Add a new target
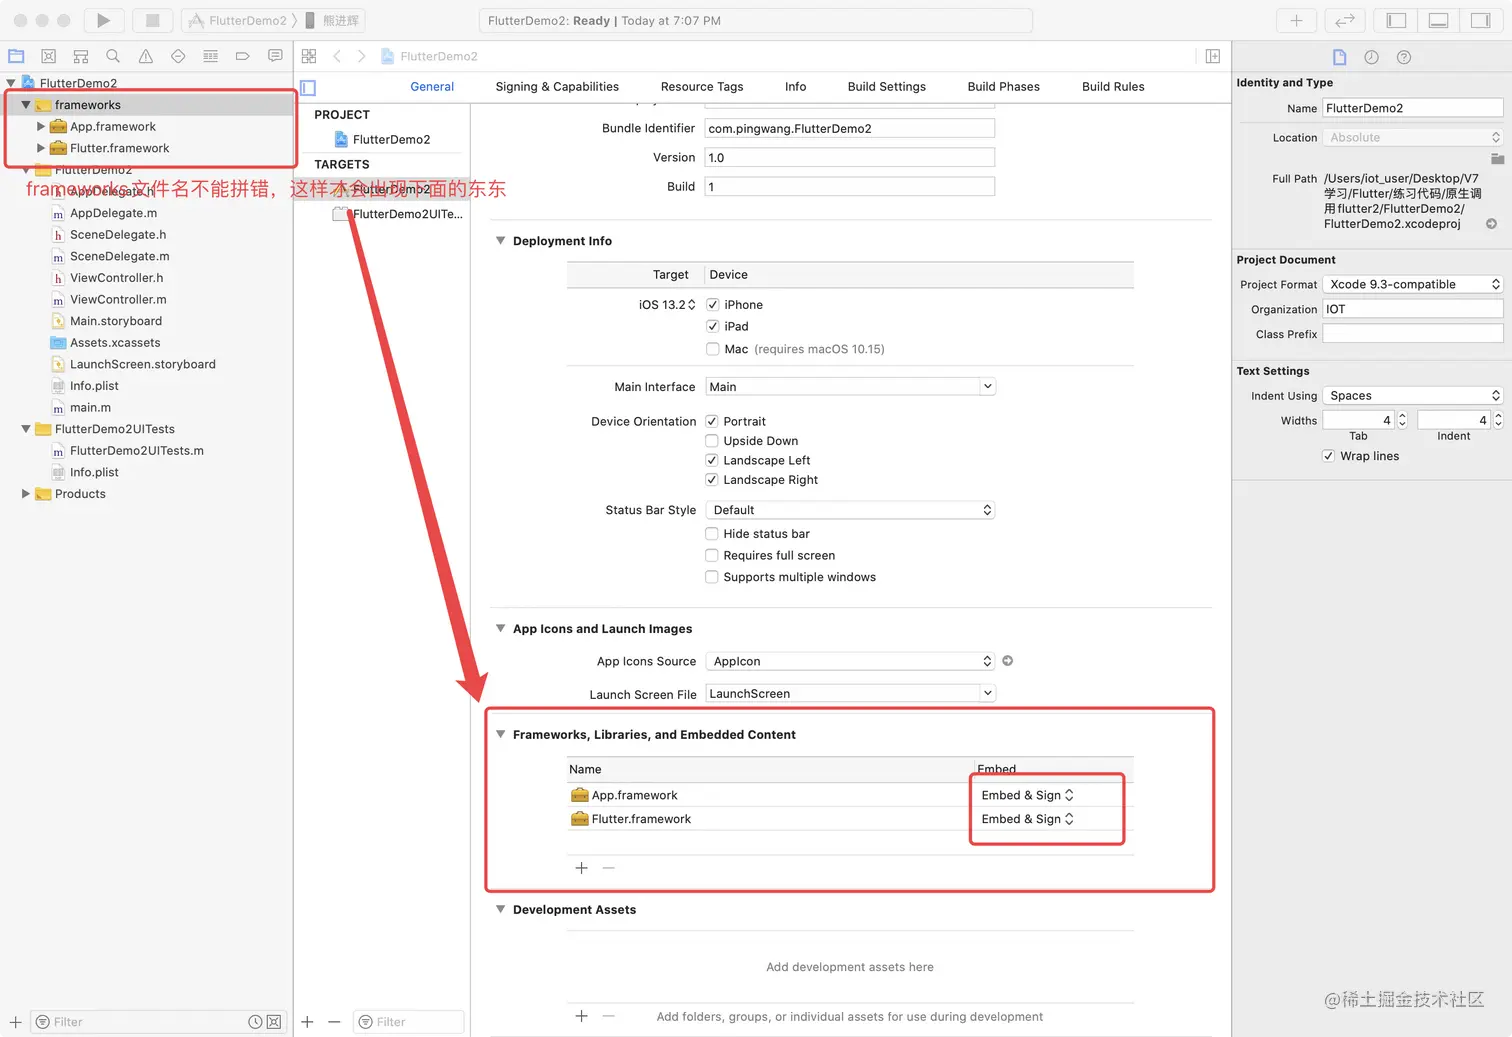Viewport: 1512px width, 1037px height. coord(307,1022)
